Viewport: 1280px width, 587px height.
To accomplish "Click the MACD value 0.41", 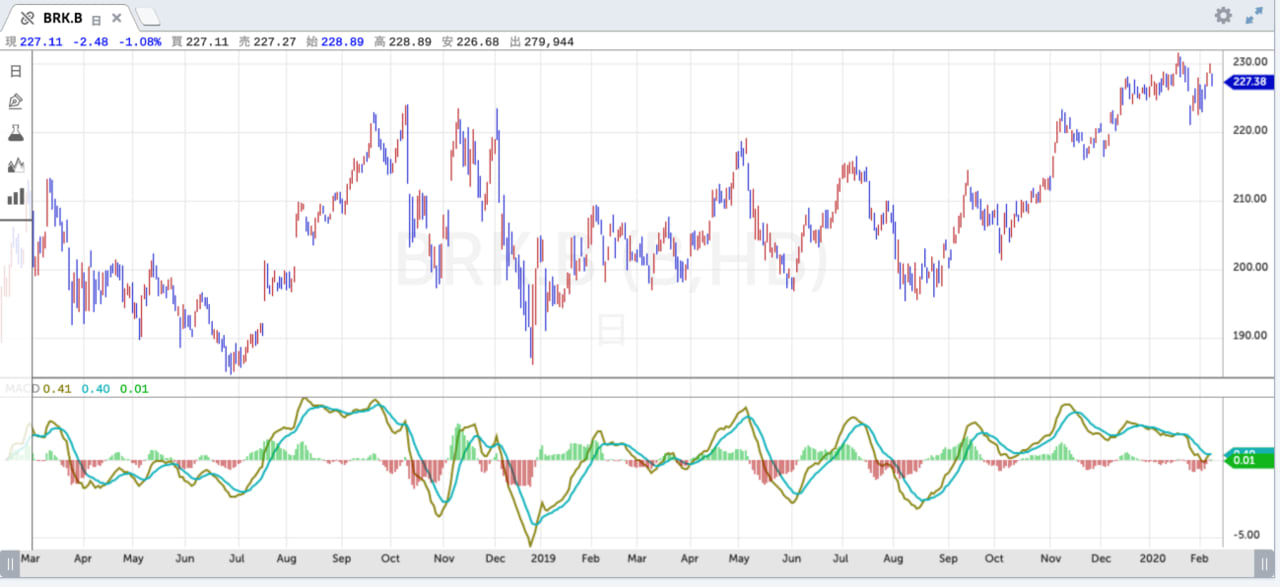I will 58,388.
